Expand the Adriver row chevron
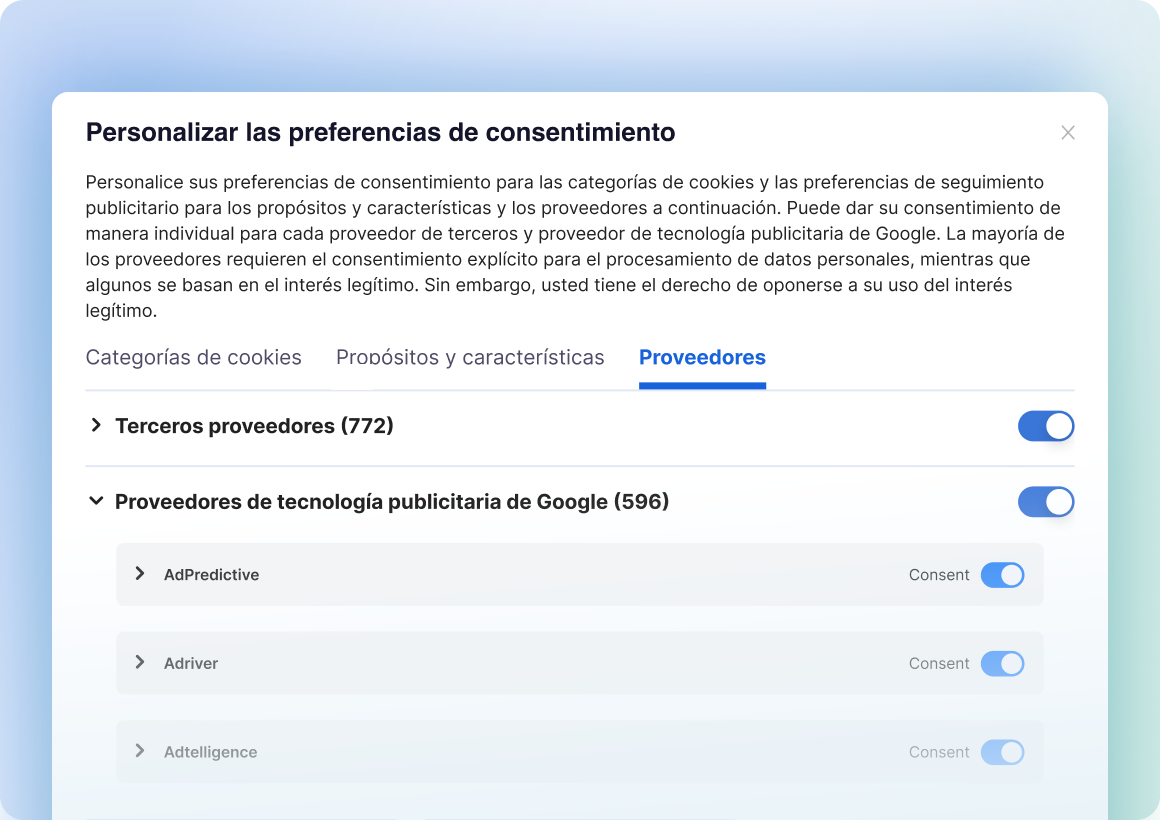The height and width of the screenshot is (820, 1160). [x=140, y=663]
